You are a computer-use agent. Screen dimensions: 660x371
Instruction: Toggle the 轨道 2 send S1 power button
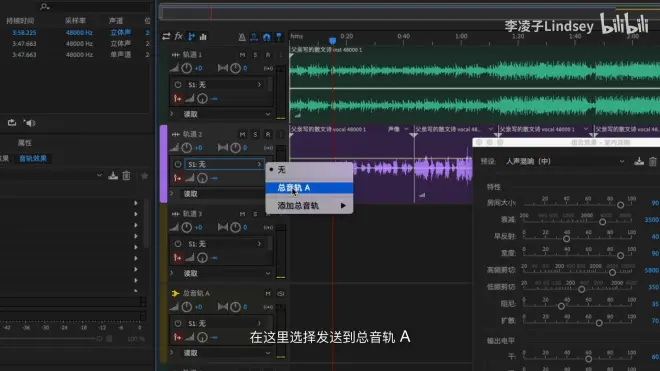pyautogui.click(x=178, y=164)
